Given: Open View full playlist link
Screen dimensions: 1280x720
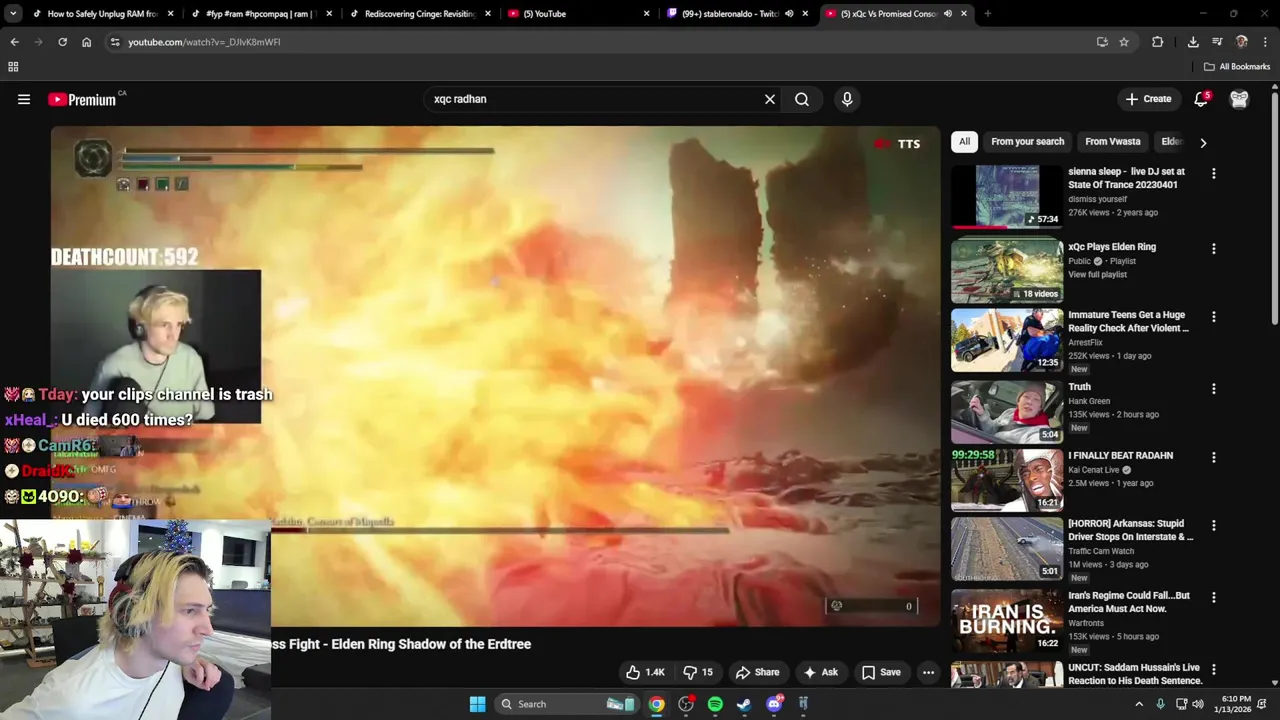Looking at the screenshot, I should tap(1097, 275).
